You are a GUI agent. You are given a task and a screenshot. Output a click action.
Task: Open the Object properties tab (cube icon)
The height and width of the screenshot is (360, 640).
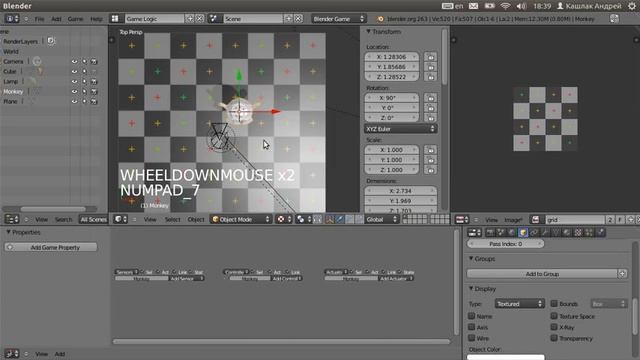click(x=522, y=233)
